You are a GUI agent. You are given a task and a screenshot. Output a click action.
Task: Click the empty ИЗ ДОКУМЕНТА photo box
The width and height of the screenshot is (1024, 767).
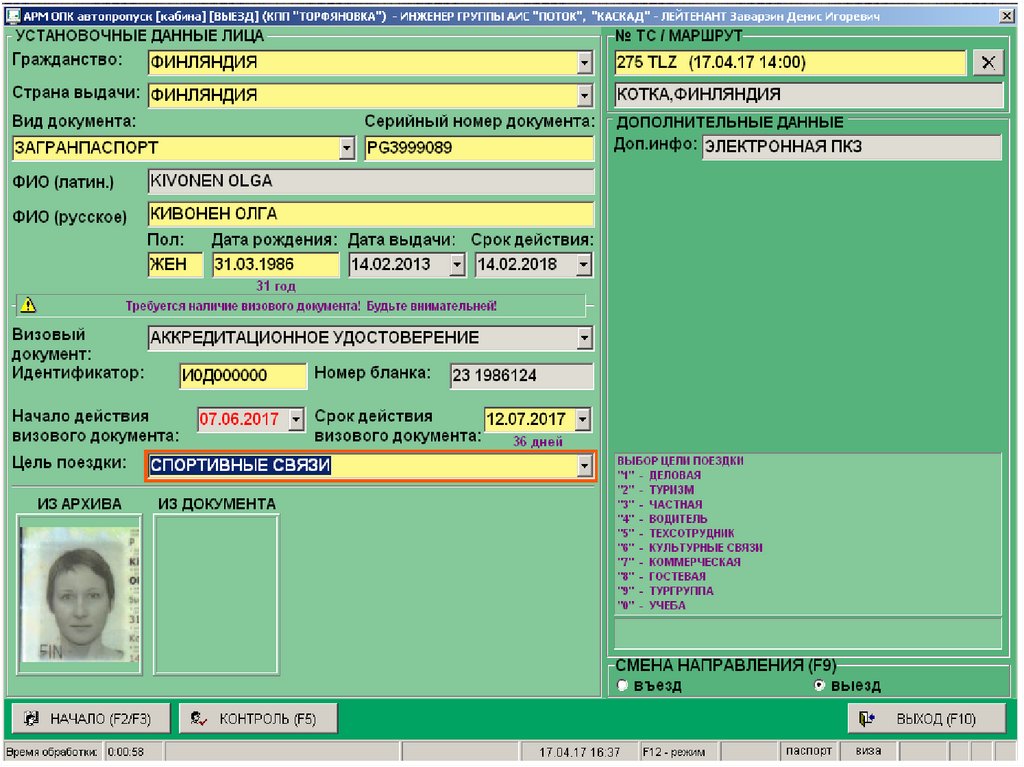pyautogui.click(x=216, y=595)
